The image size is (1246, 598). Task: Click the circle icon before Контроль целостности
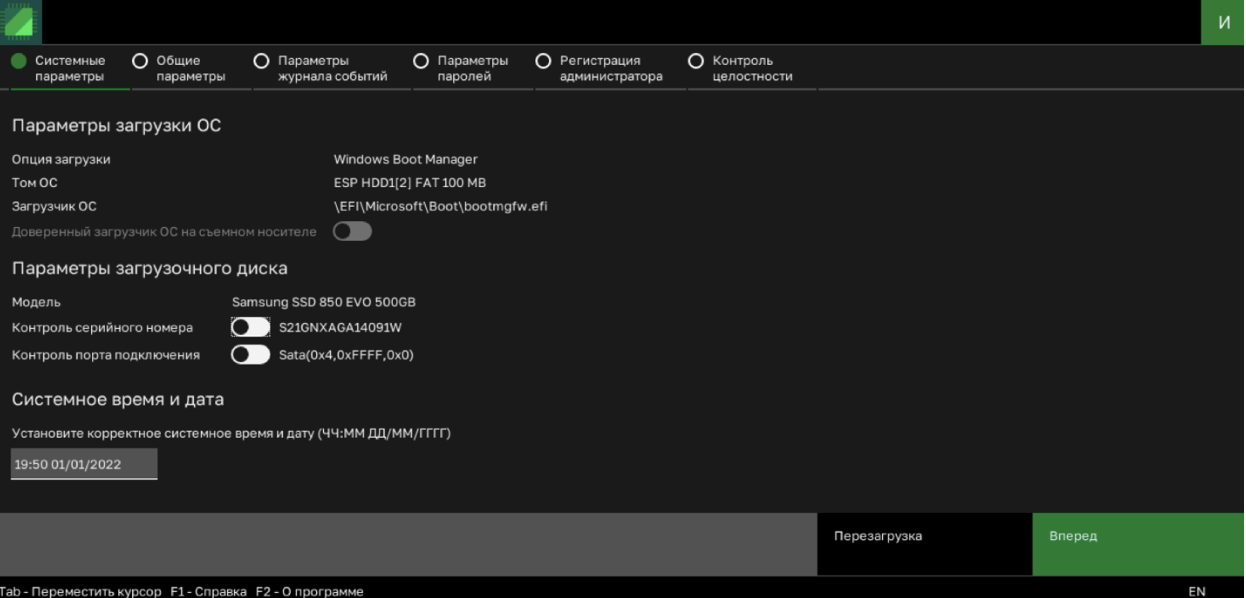pos(695,60)
